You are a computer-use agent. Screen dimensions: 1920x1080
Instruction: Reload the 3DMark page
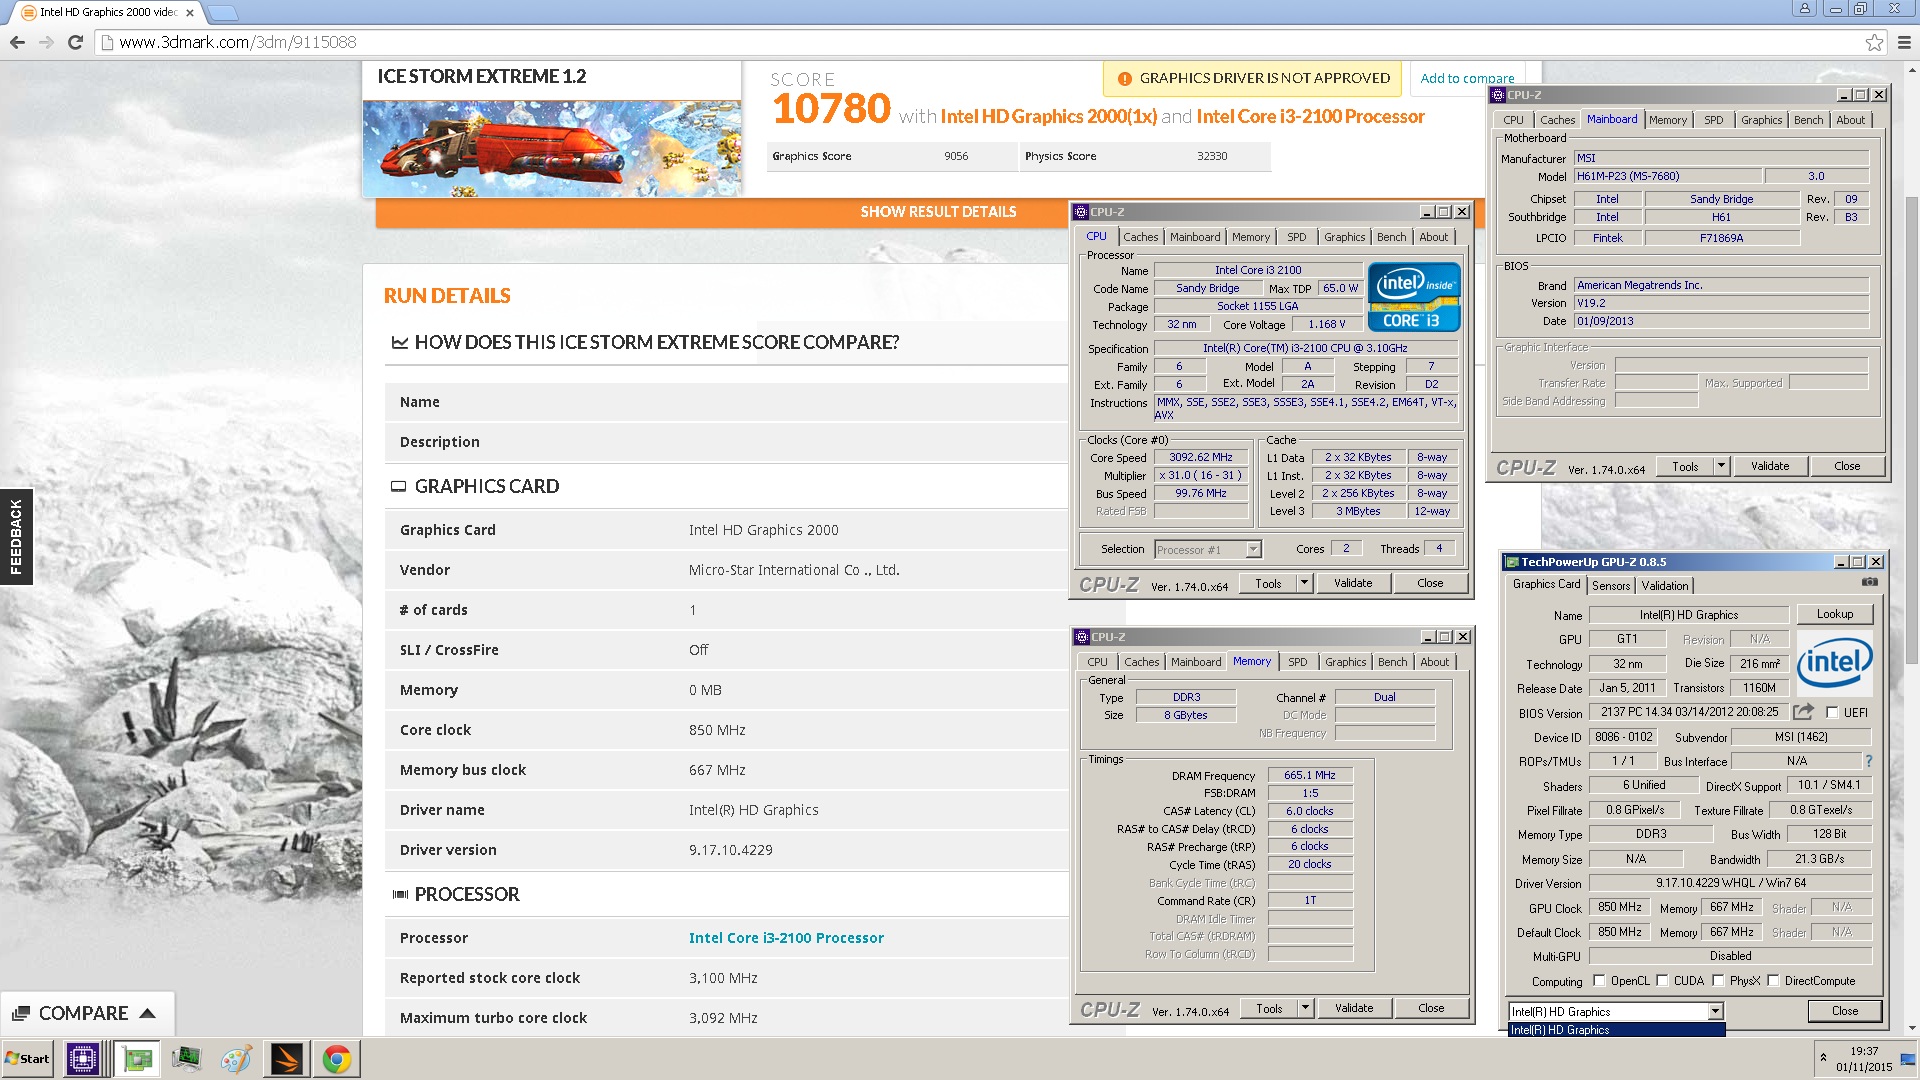(75, 42)
